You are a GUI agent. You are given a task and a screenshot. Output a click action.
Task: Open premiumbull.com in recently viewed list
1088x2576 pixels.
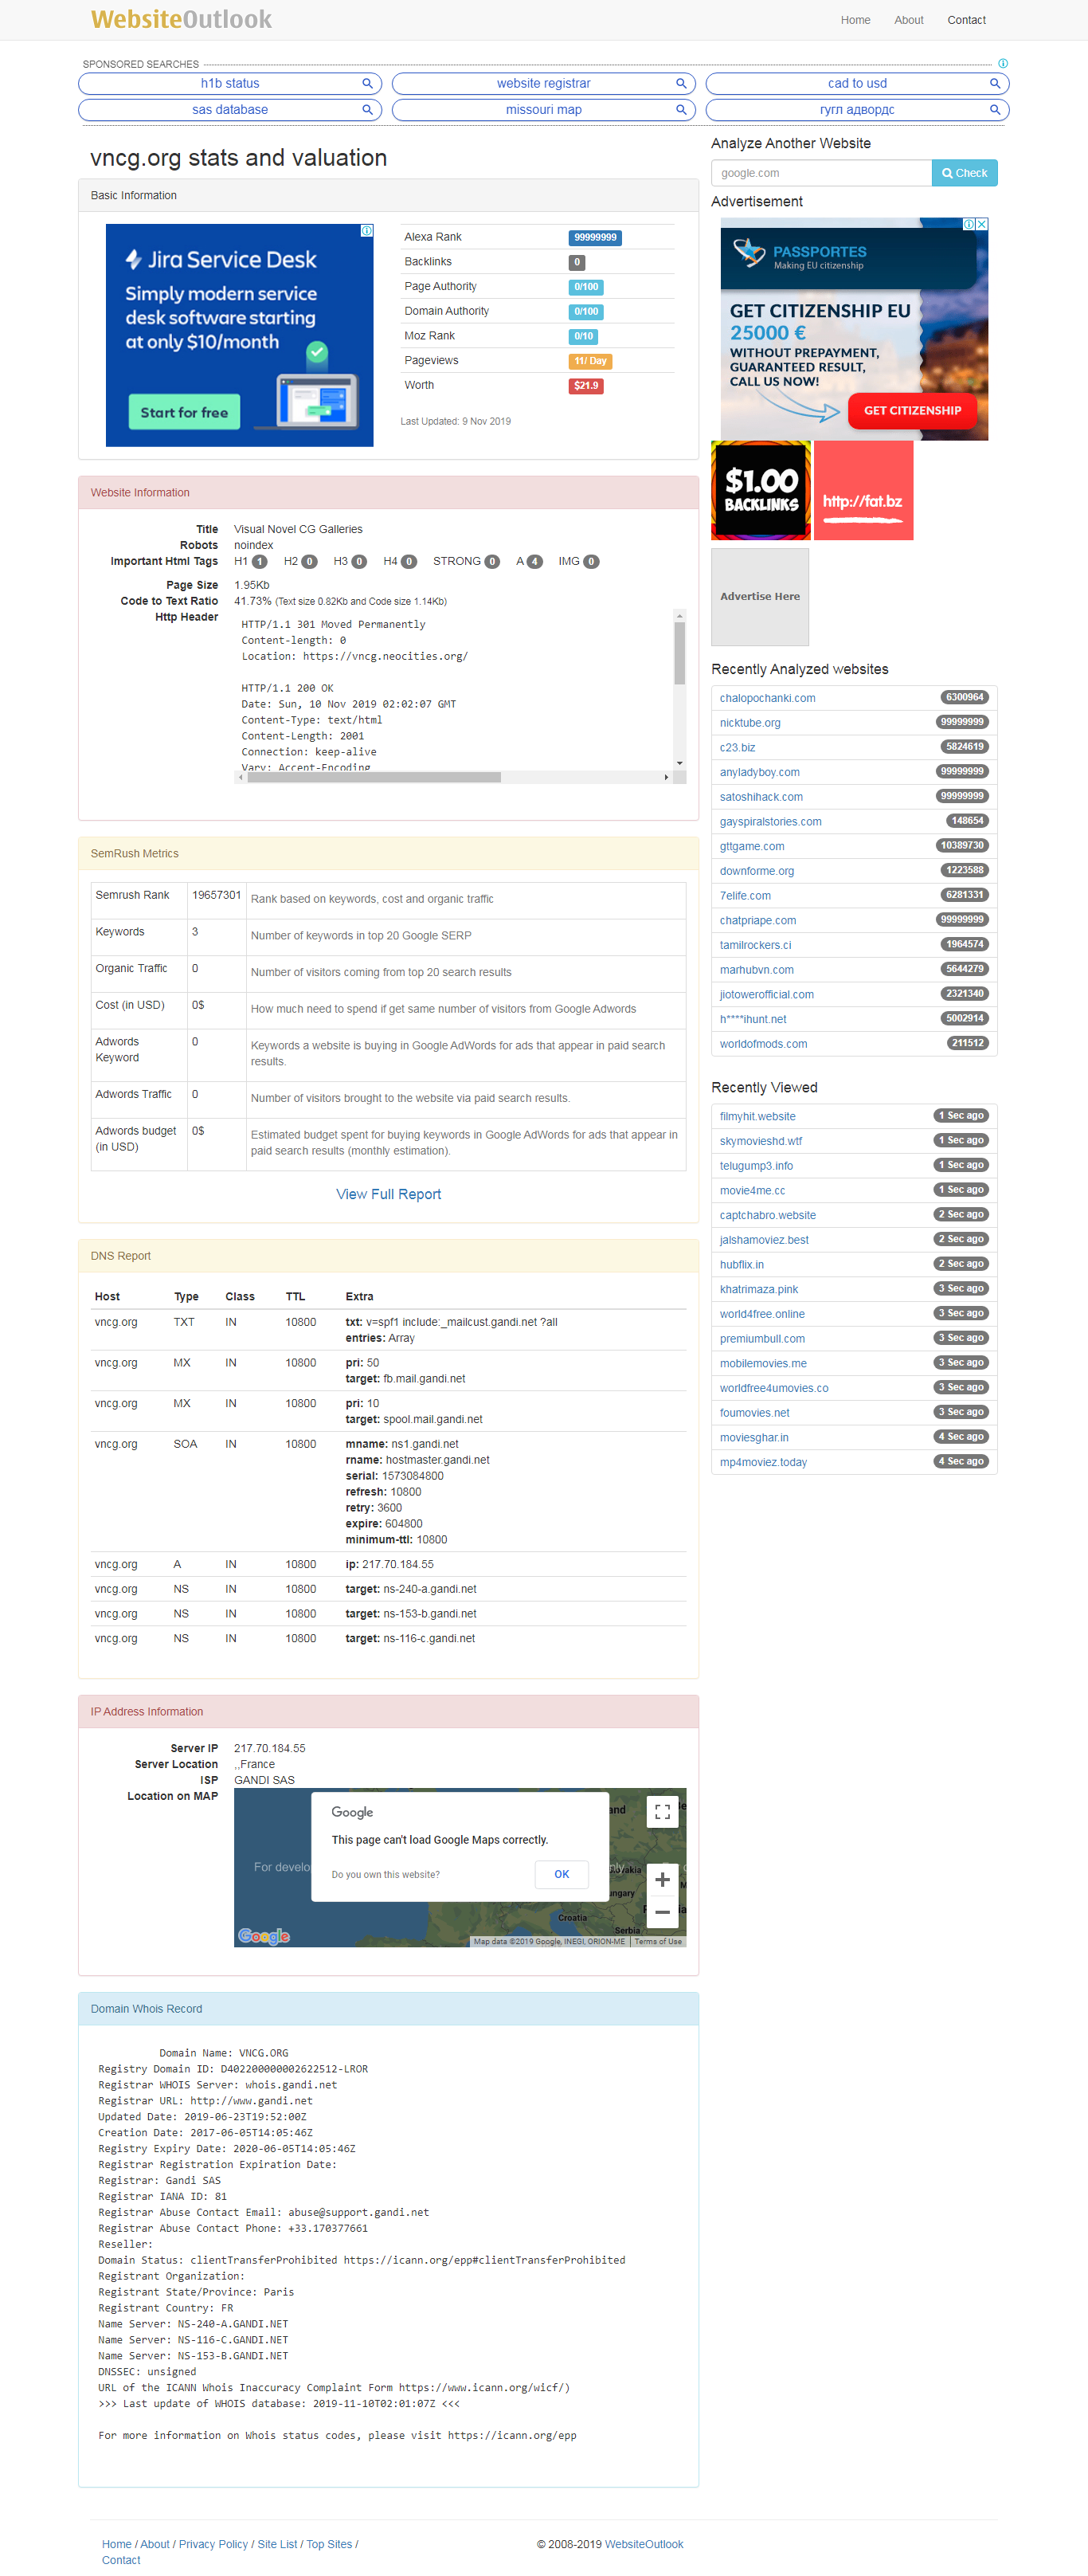pyautogui.click(x=762, y=1339)
